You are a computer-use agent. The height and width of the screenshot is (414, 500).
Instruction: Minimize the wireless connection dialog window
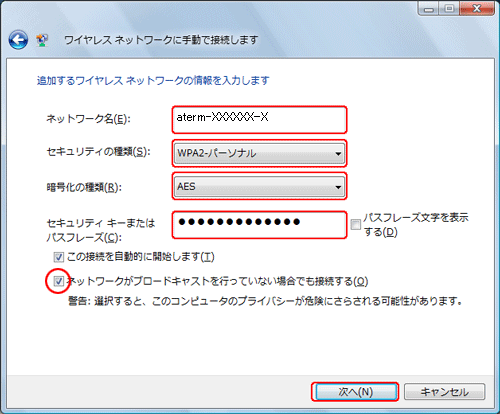(x=428, y=9)
